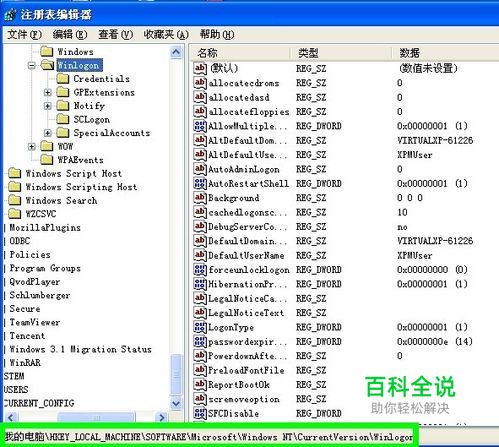This screenshot has height=447, width=499.
Task: Click string icon of allocatecdroms
Action: 200,83
